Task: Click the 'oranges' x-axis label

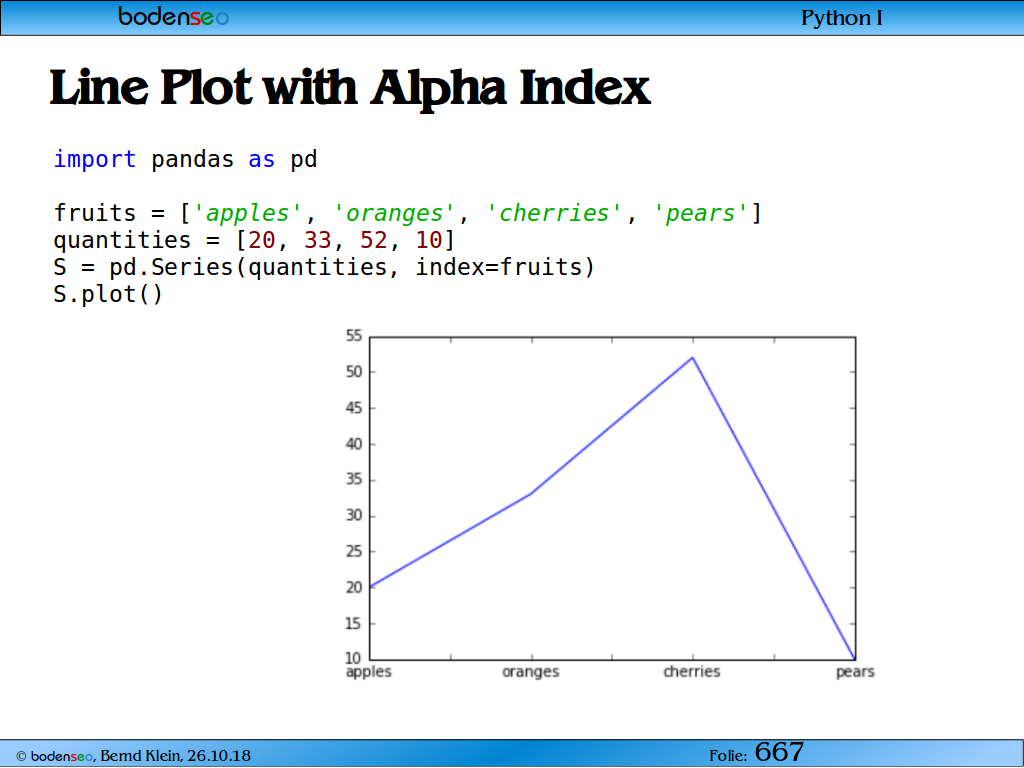Action: click(530, 672)
